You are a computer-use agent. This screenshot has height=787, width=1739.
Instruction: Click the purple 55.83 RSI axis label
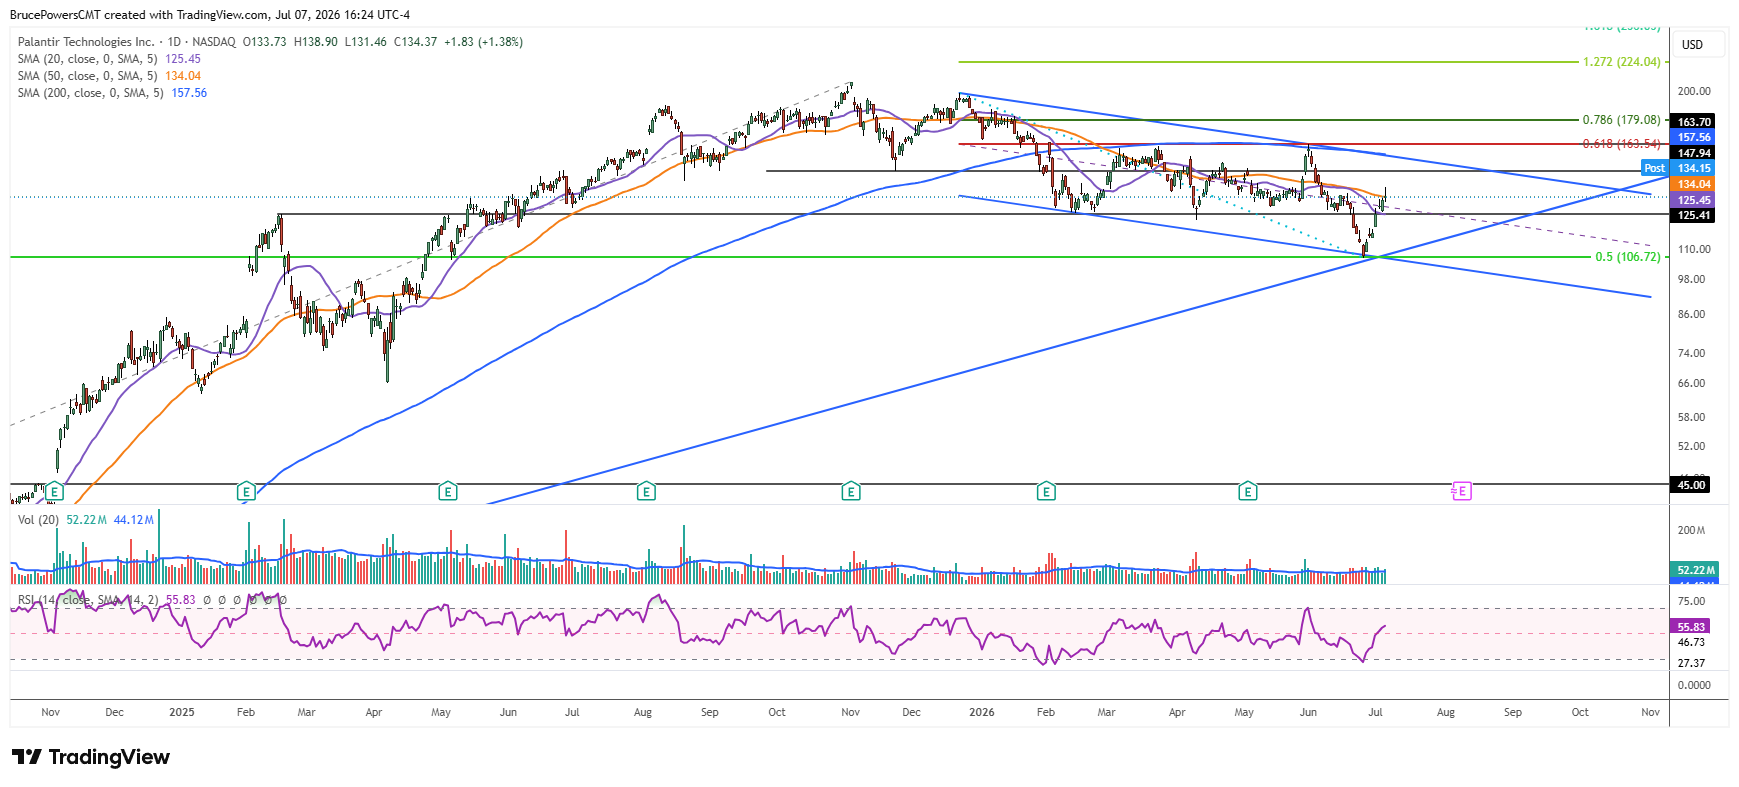[1692, 627]
